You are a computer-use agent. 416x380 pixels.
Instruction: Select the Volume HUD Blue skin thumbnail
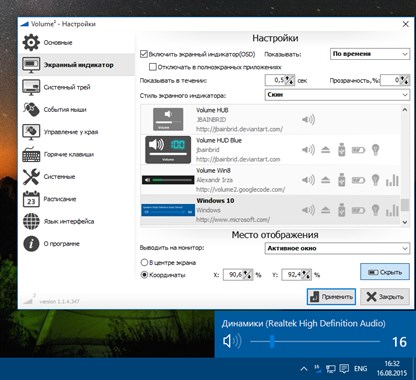click(168, 150)
